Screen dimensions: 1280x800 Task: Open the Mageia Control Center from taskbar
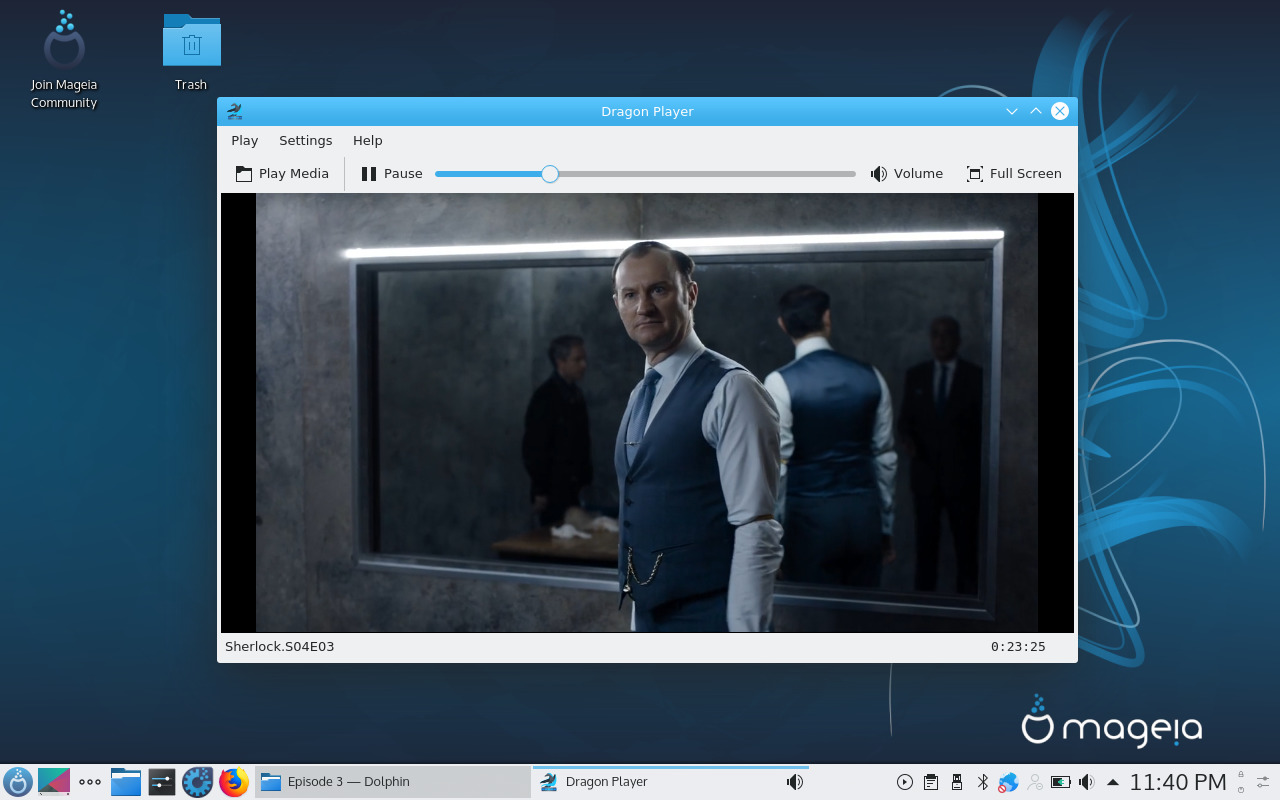[198, 782]
